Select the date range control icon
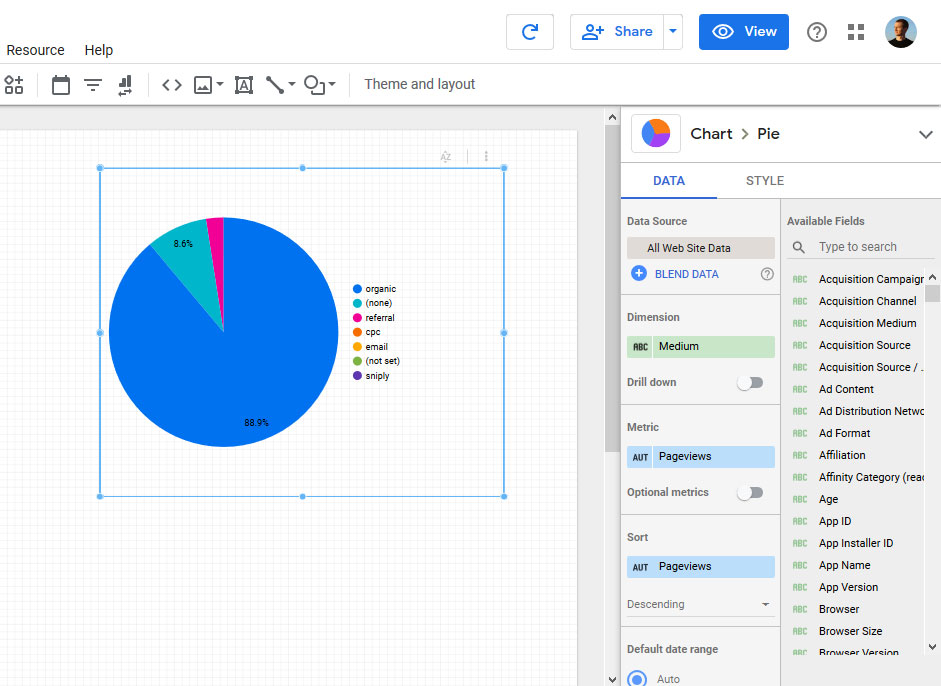 60,85
